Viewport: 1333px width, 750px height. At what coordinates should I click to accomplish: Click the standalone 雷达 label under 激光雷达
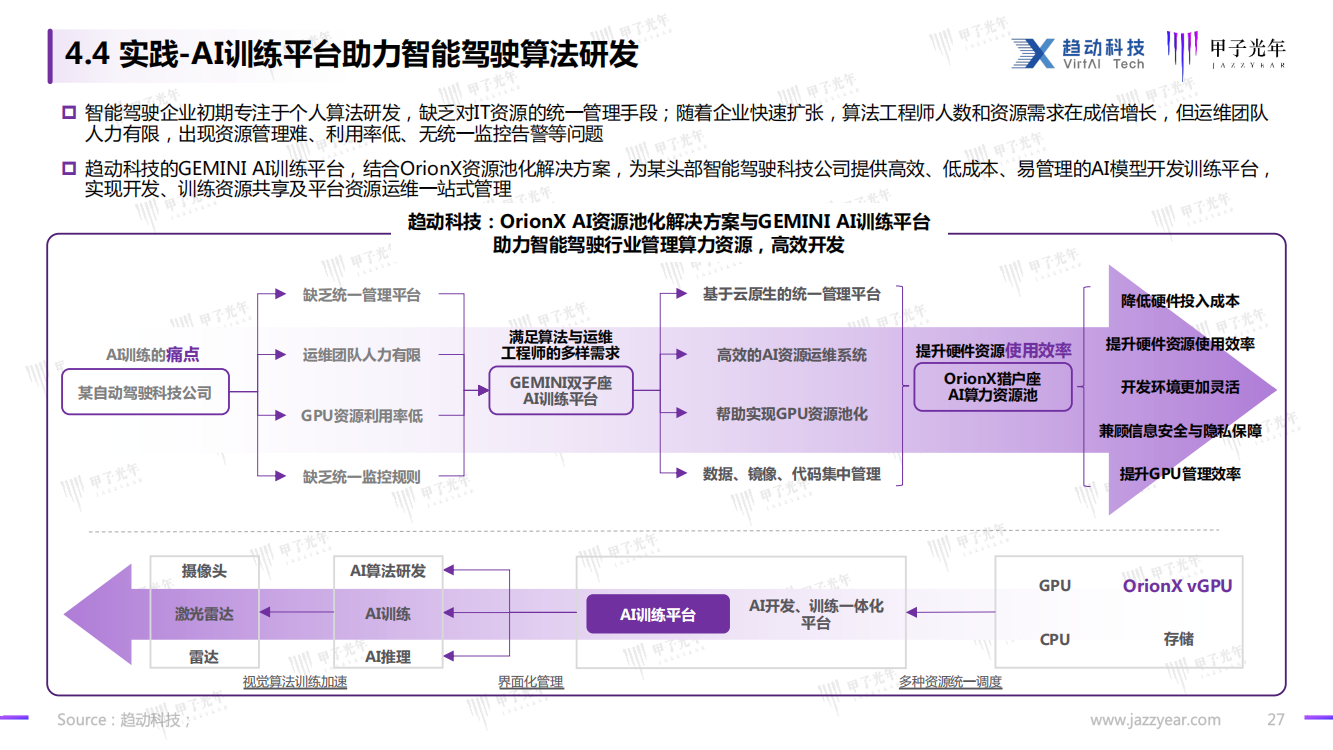click(x=204, y=657)
